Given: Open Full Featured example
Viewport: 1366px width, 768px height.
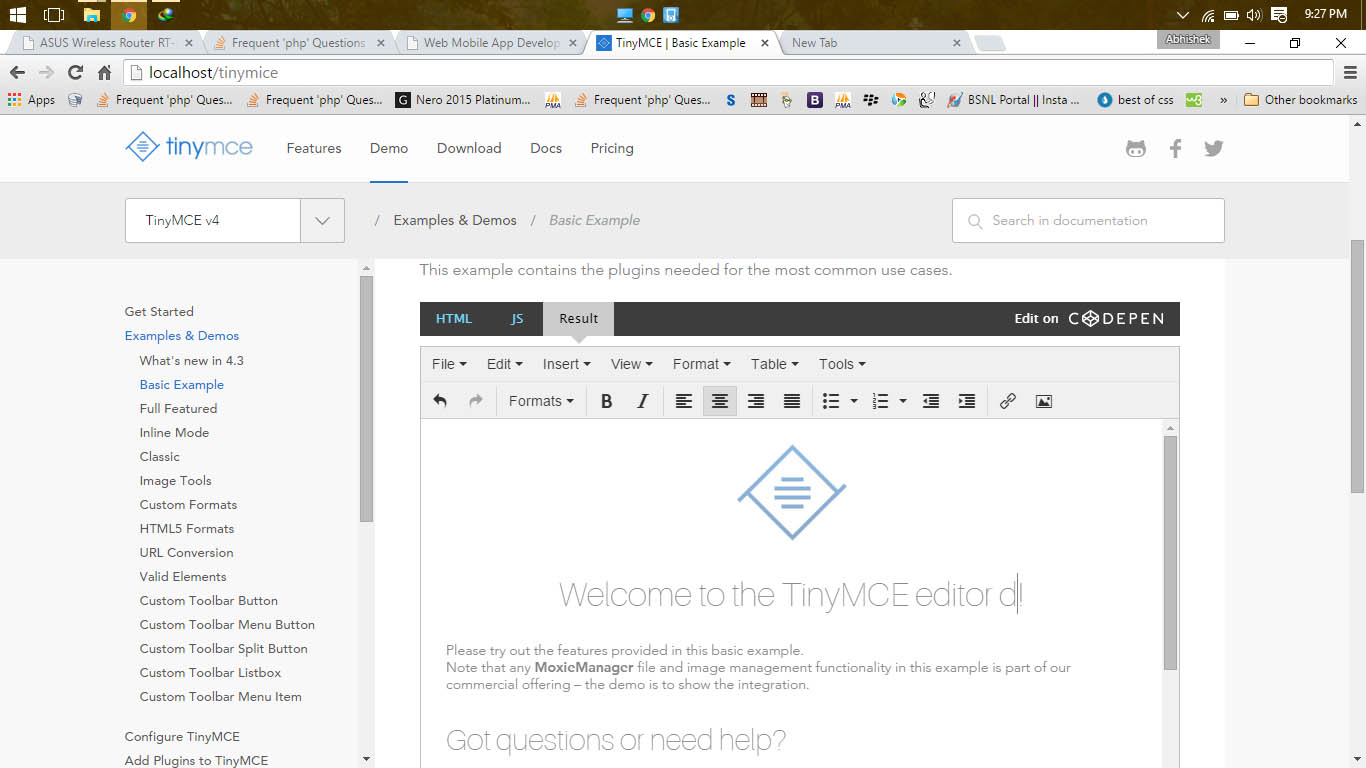Looking at the screenshot, I should [x=178, y=408].
